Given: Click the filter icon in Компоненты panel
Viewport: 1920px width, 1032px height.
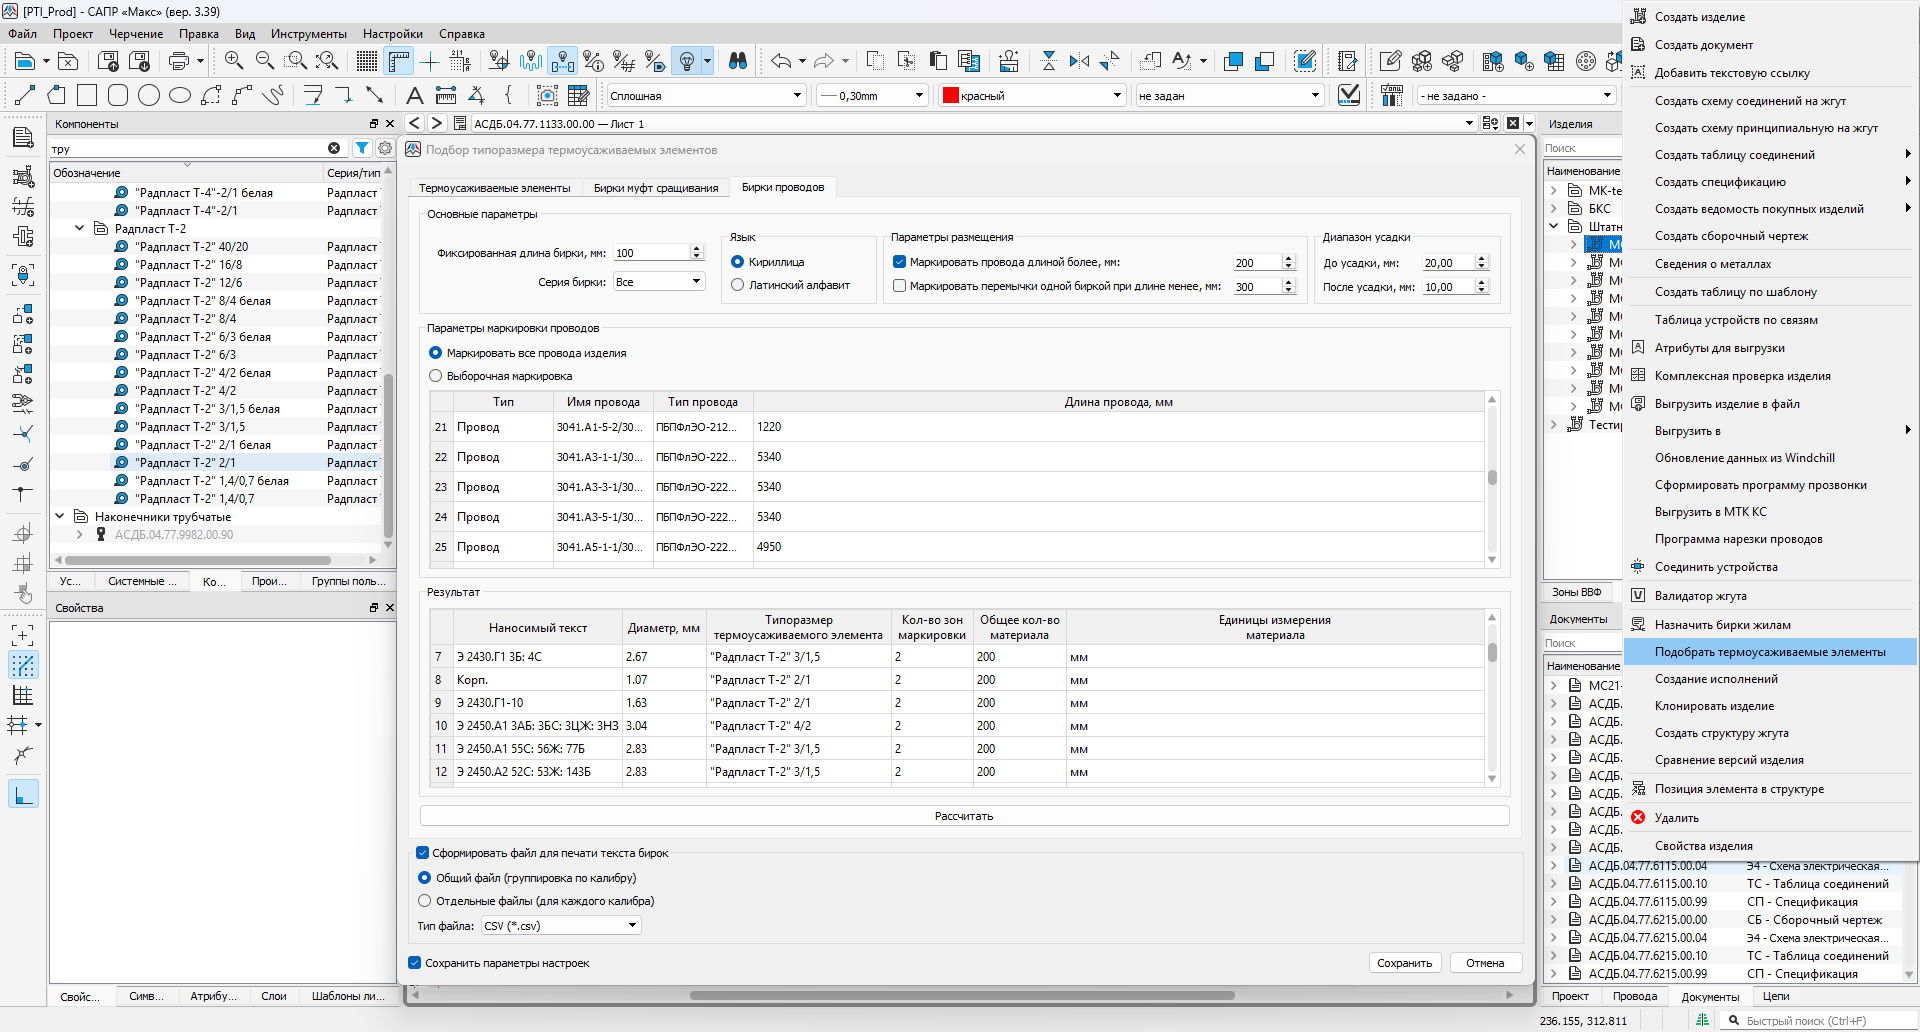Looking at the screenshot, I should pyautogui.click(x=362, y=148).
